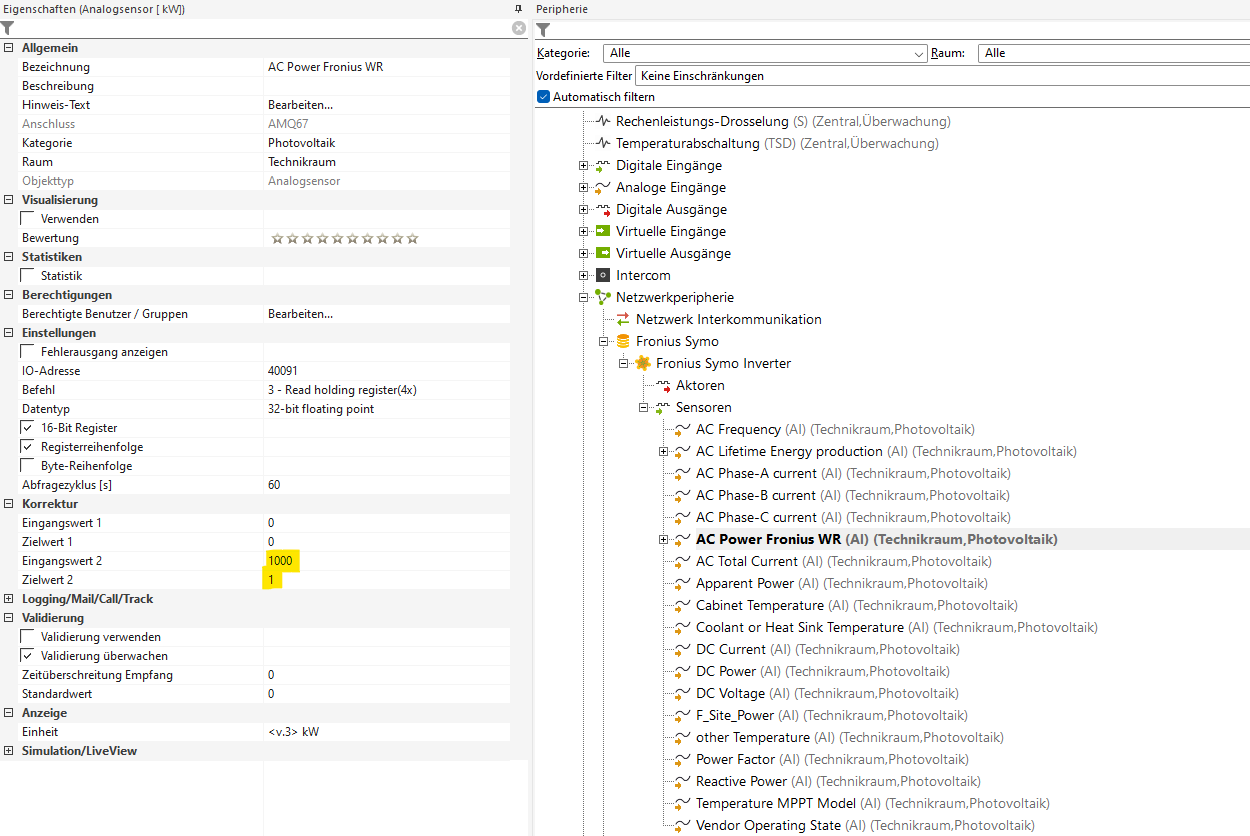Screen dimensions: 1250x836
Task: Click the Einheit value <v.3> kW
Action: click(x=293, y=732)
